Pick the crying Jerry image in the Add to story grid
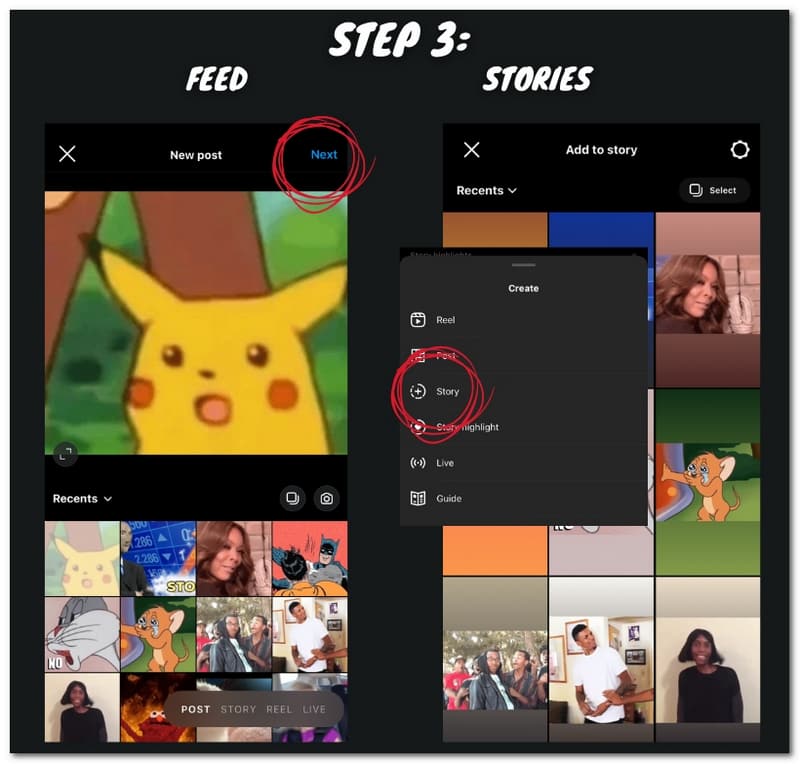 708,482
